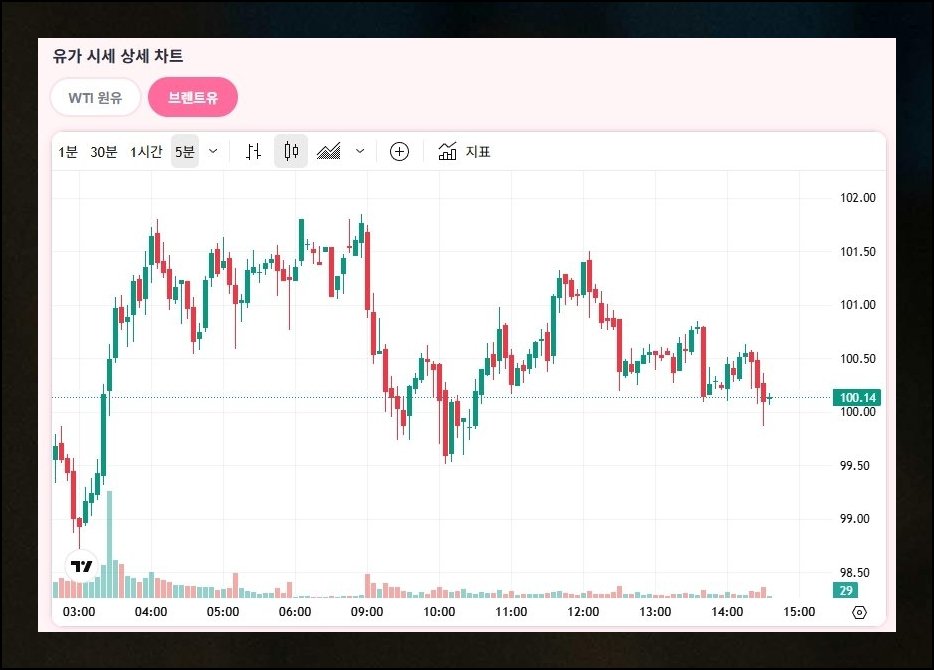Select the area chart style icon
This screenshot has width=934, height=670.
[328, 151]
